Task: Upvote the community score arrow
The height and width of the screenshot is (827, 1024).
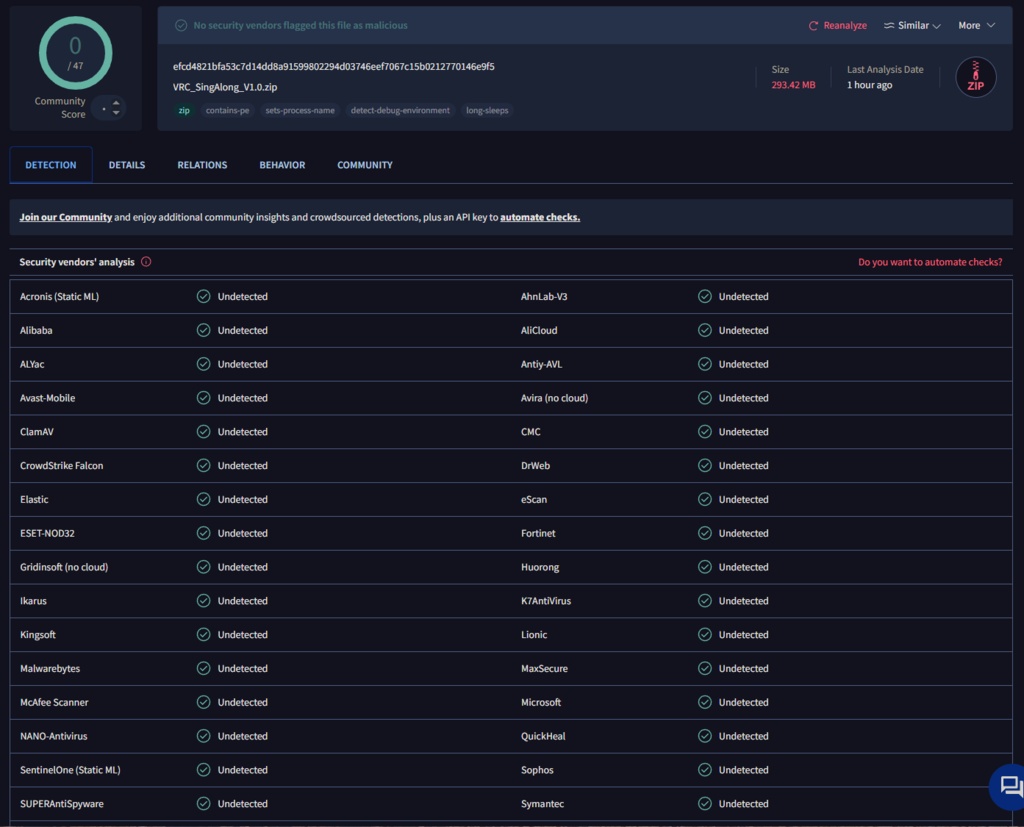Action: 116,103
